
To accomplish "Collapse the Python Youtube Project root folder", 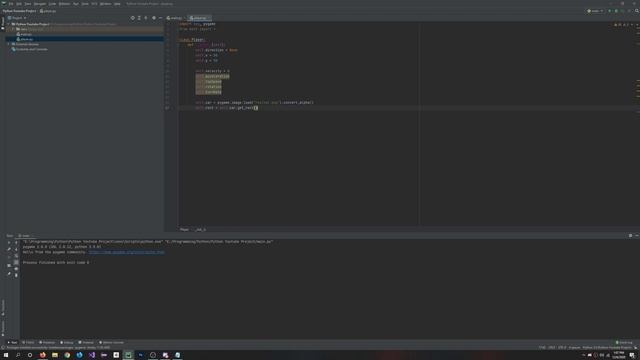I will tap(9, 24).
